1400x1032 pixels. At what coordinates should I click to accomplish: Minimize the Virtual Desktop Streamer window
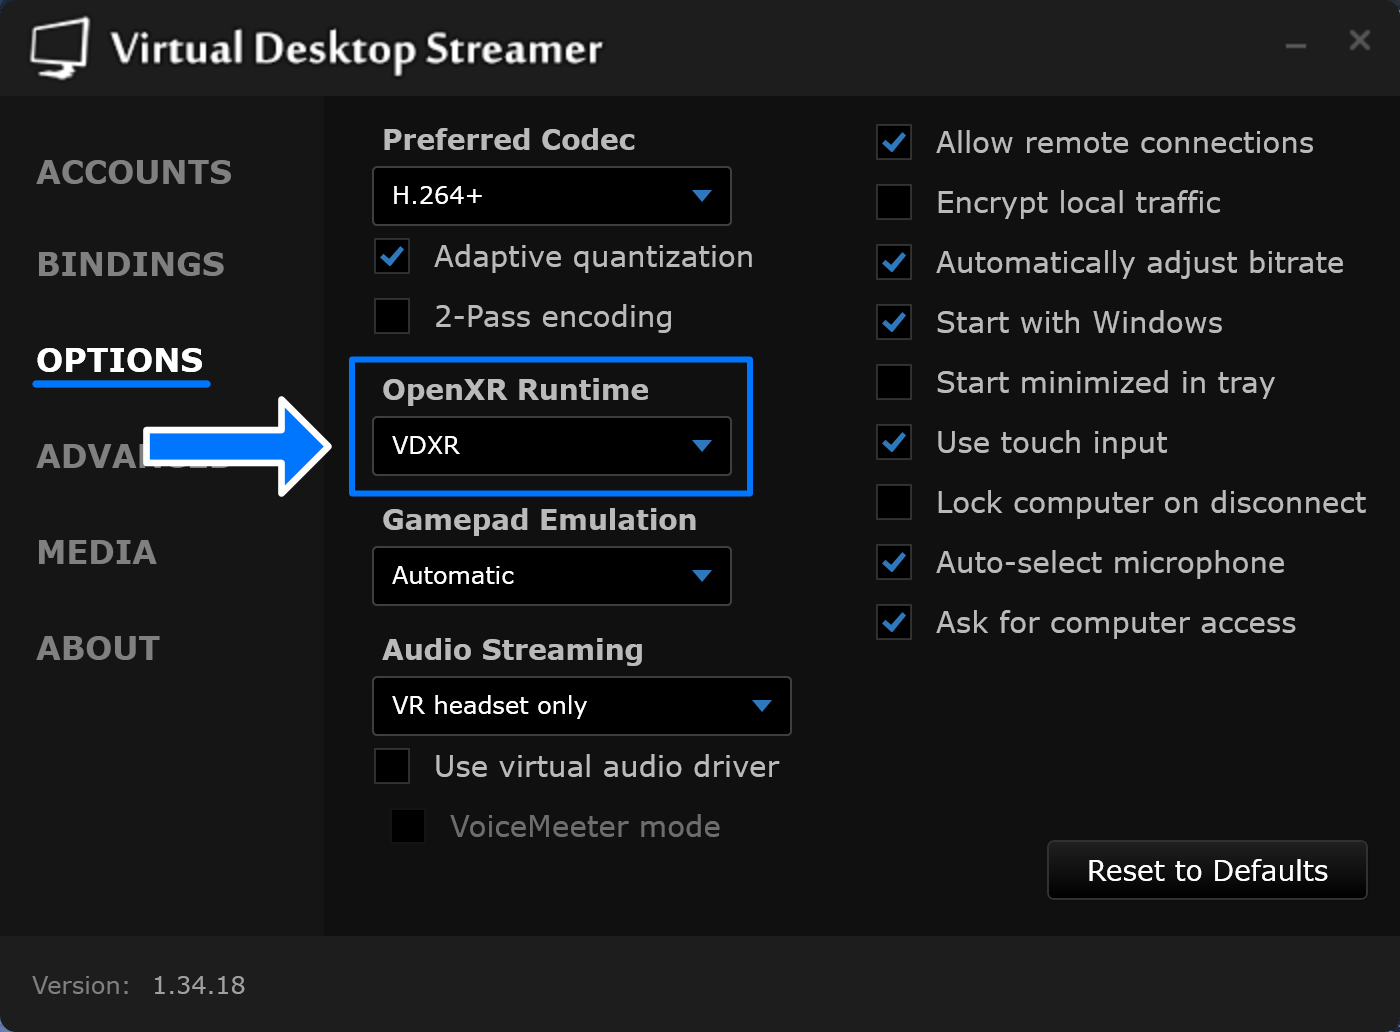tap(1296, 46)
